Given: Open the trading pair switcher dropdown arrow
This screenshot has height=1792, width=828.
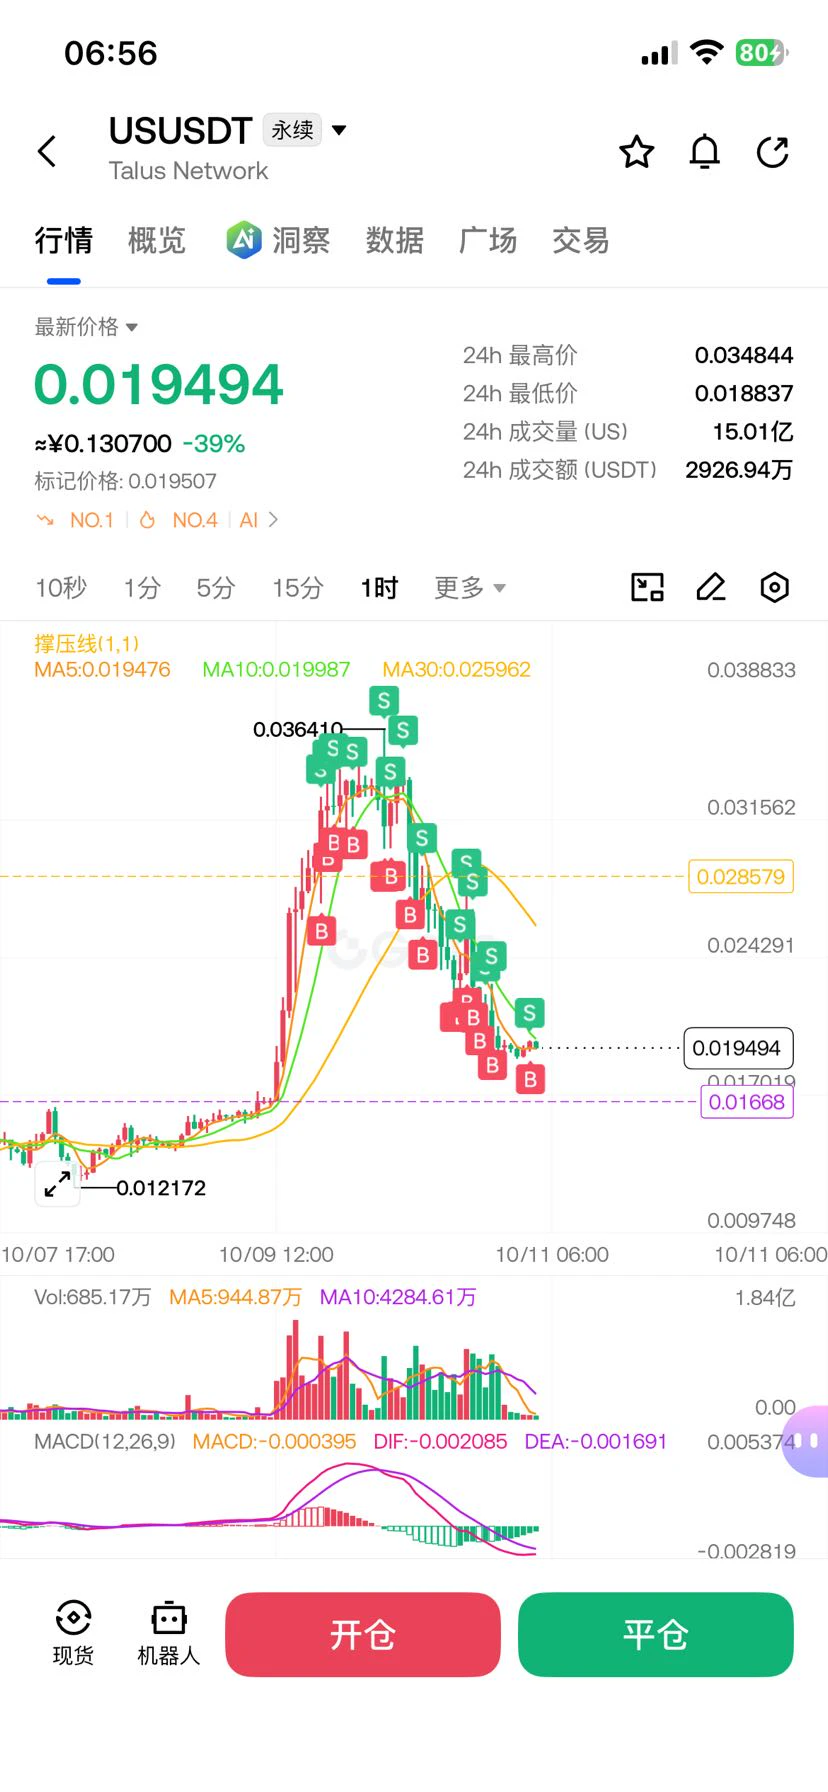Looking at the screenshot, I should (x=339, y=130).
